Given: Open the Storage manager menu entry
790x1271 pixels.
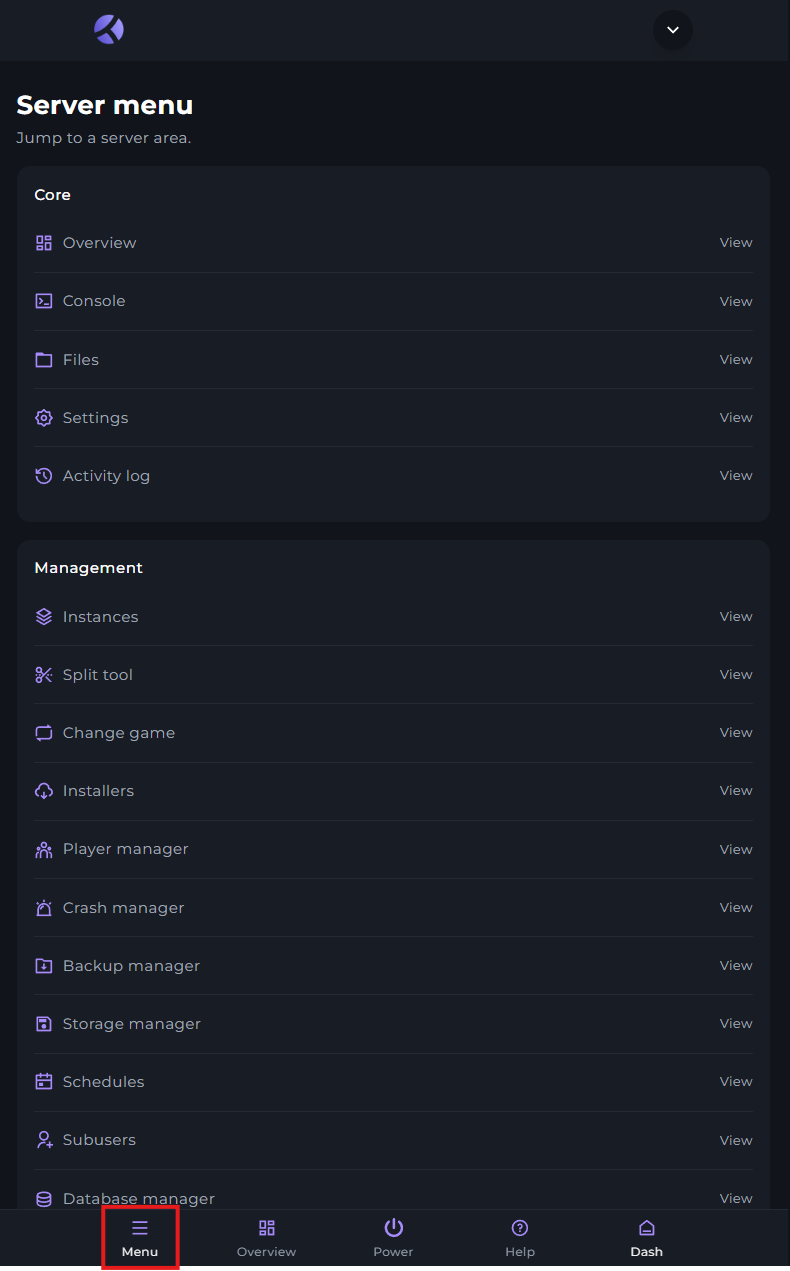Looking at the screenshot, I should [132, 1024].
